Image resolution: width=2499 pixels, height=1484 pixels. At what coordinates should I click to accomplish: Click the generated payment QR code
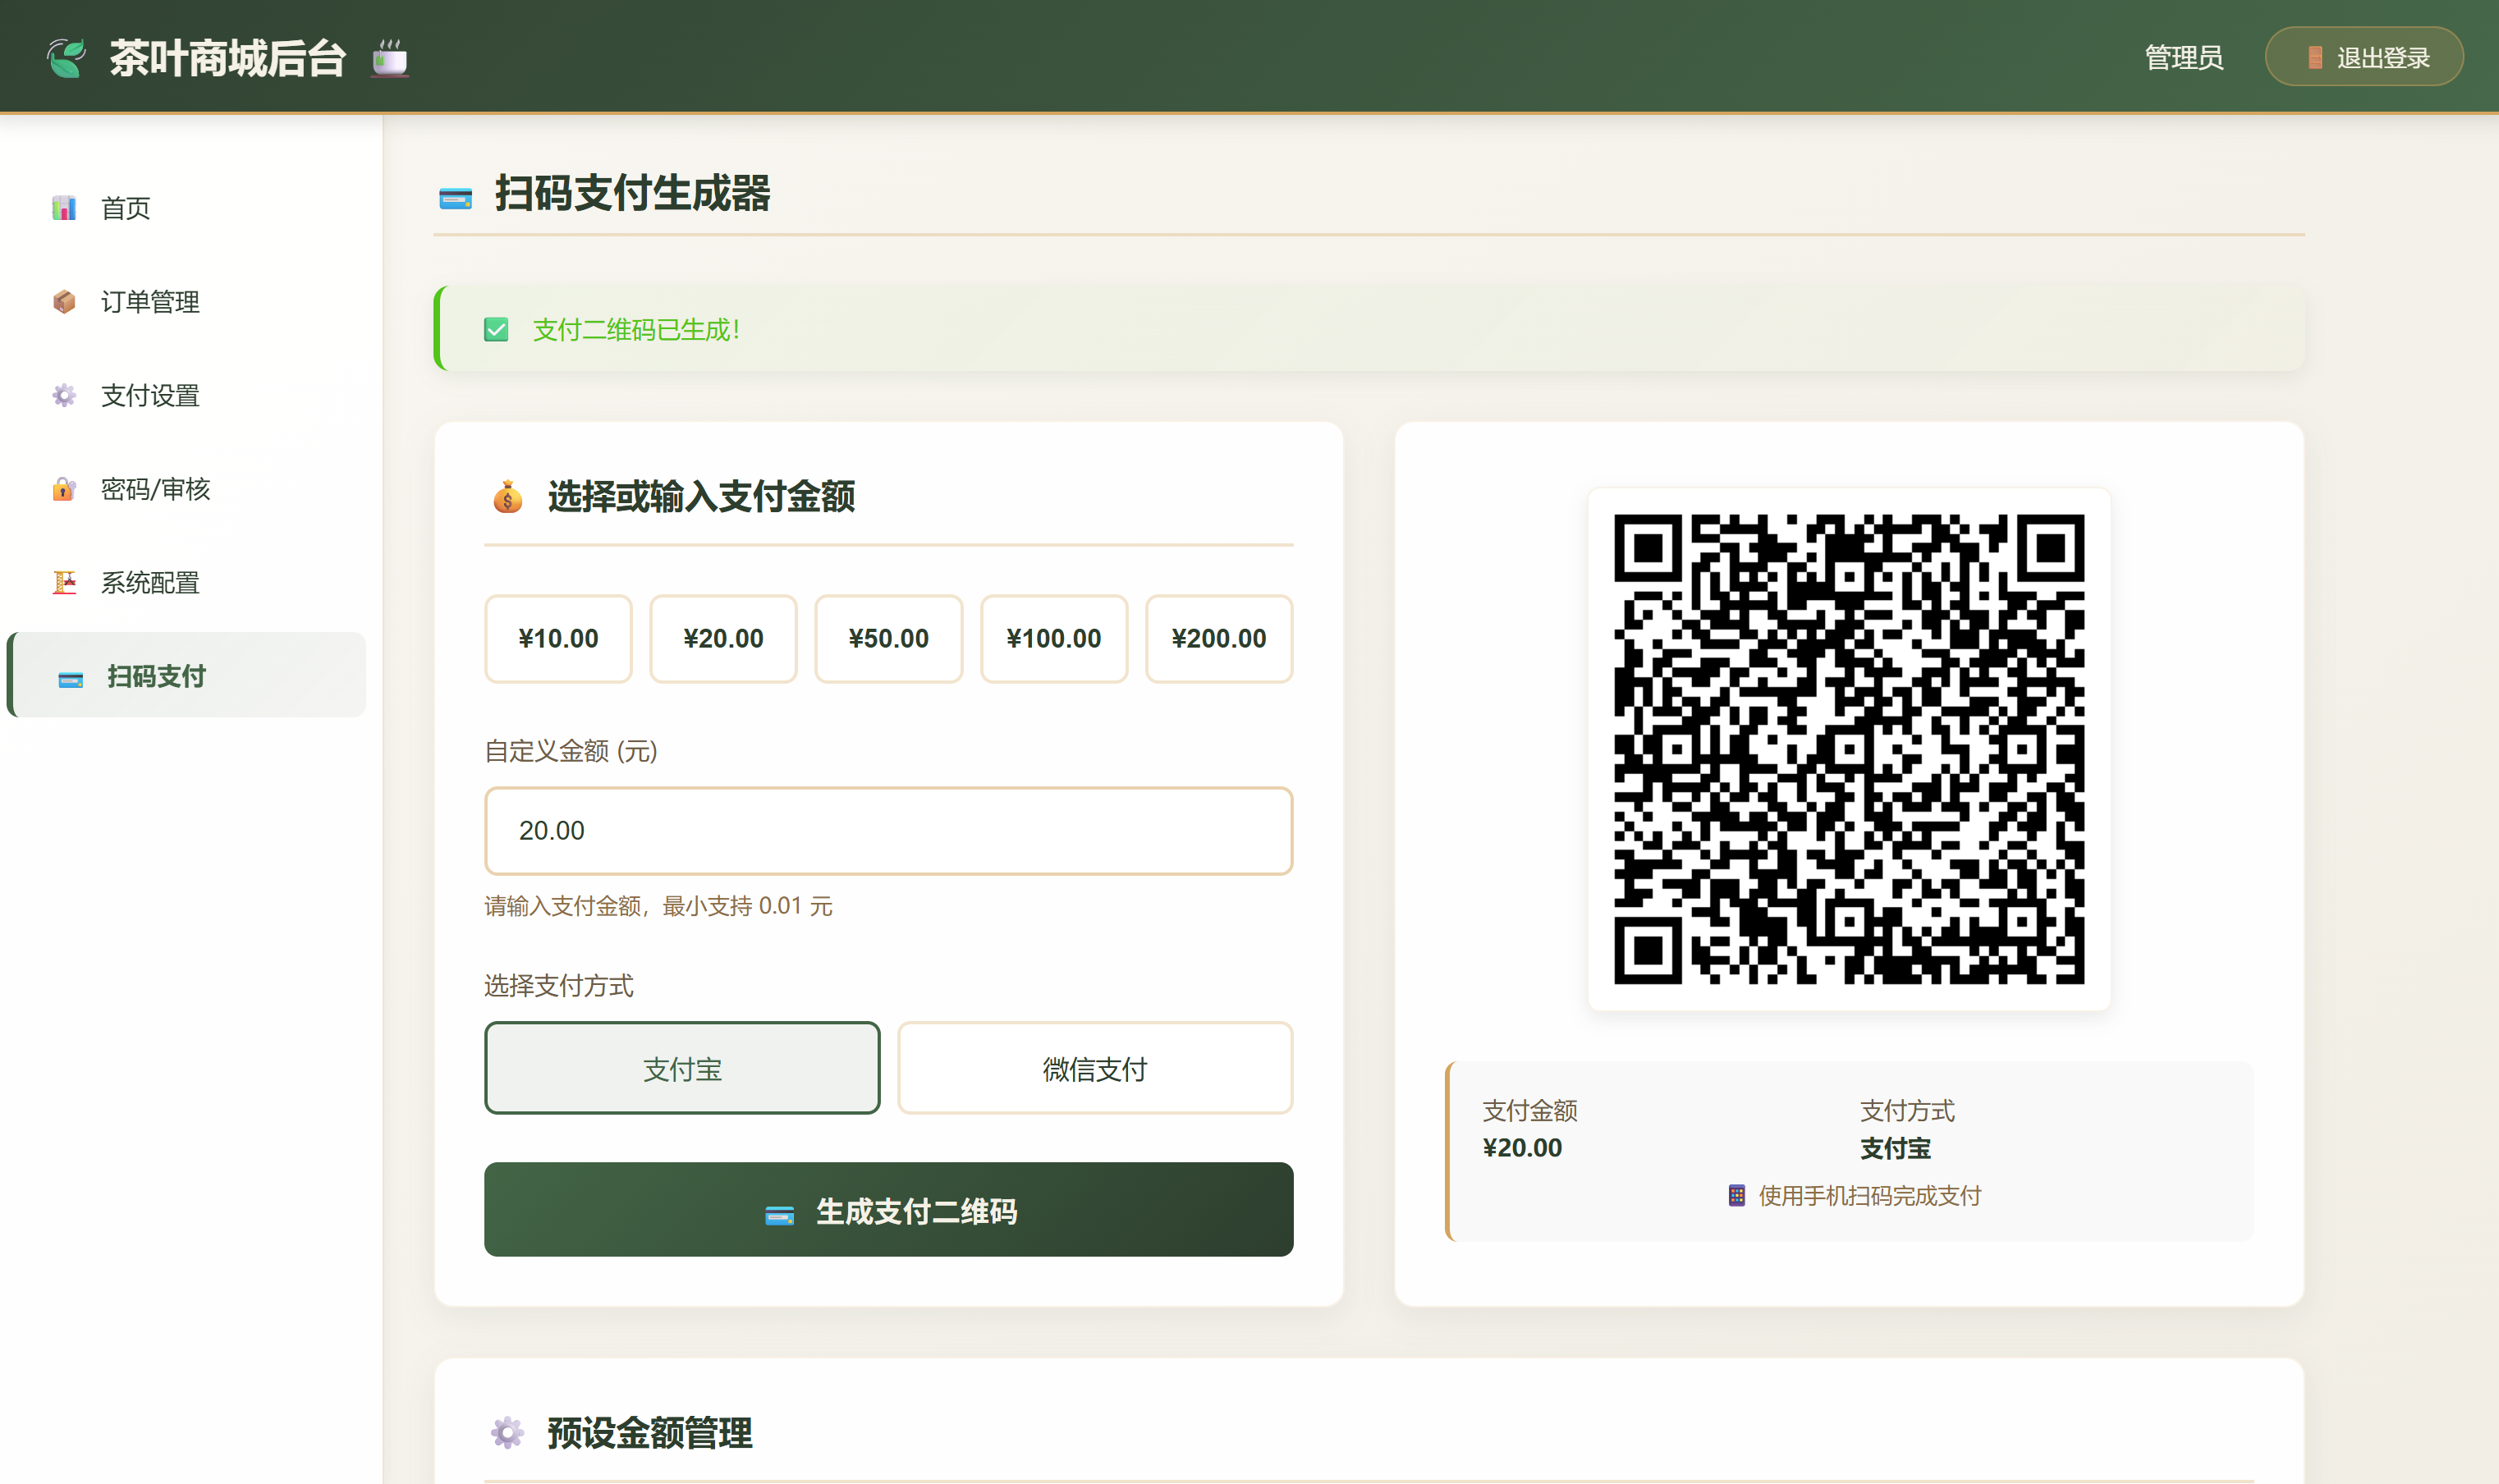pyautogui.click(x=1848, y=749)
